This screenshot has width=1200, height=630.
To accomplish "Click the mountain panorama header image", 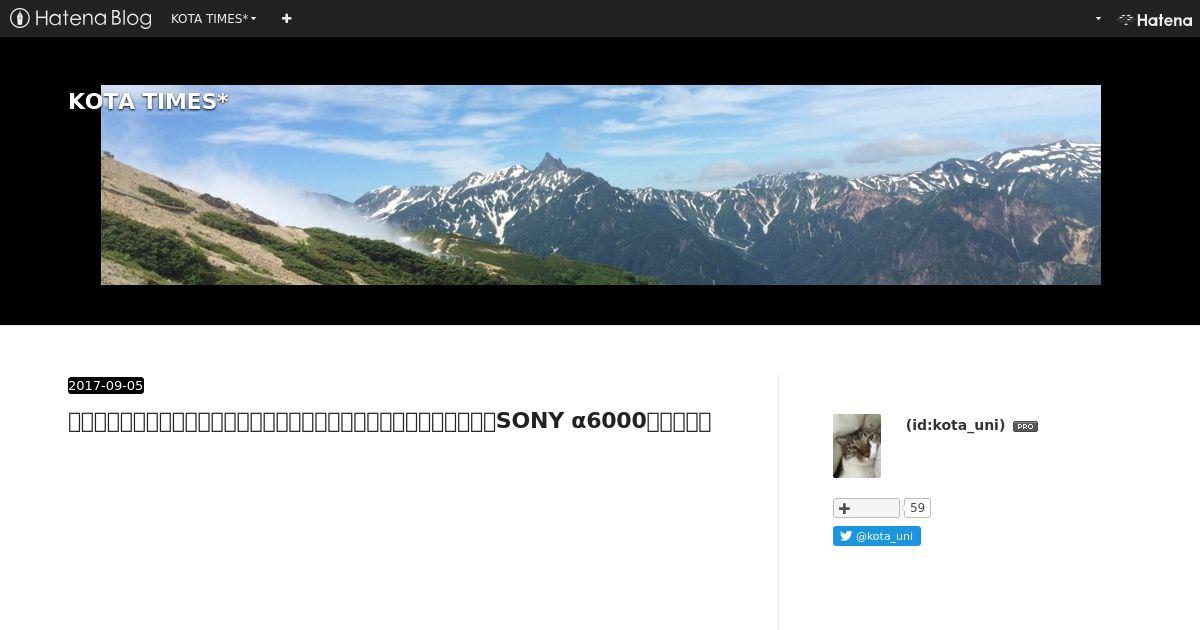I will 600,185.
